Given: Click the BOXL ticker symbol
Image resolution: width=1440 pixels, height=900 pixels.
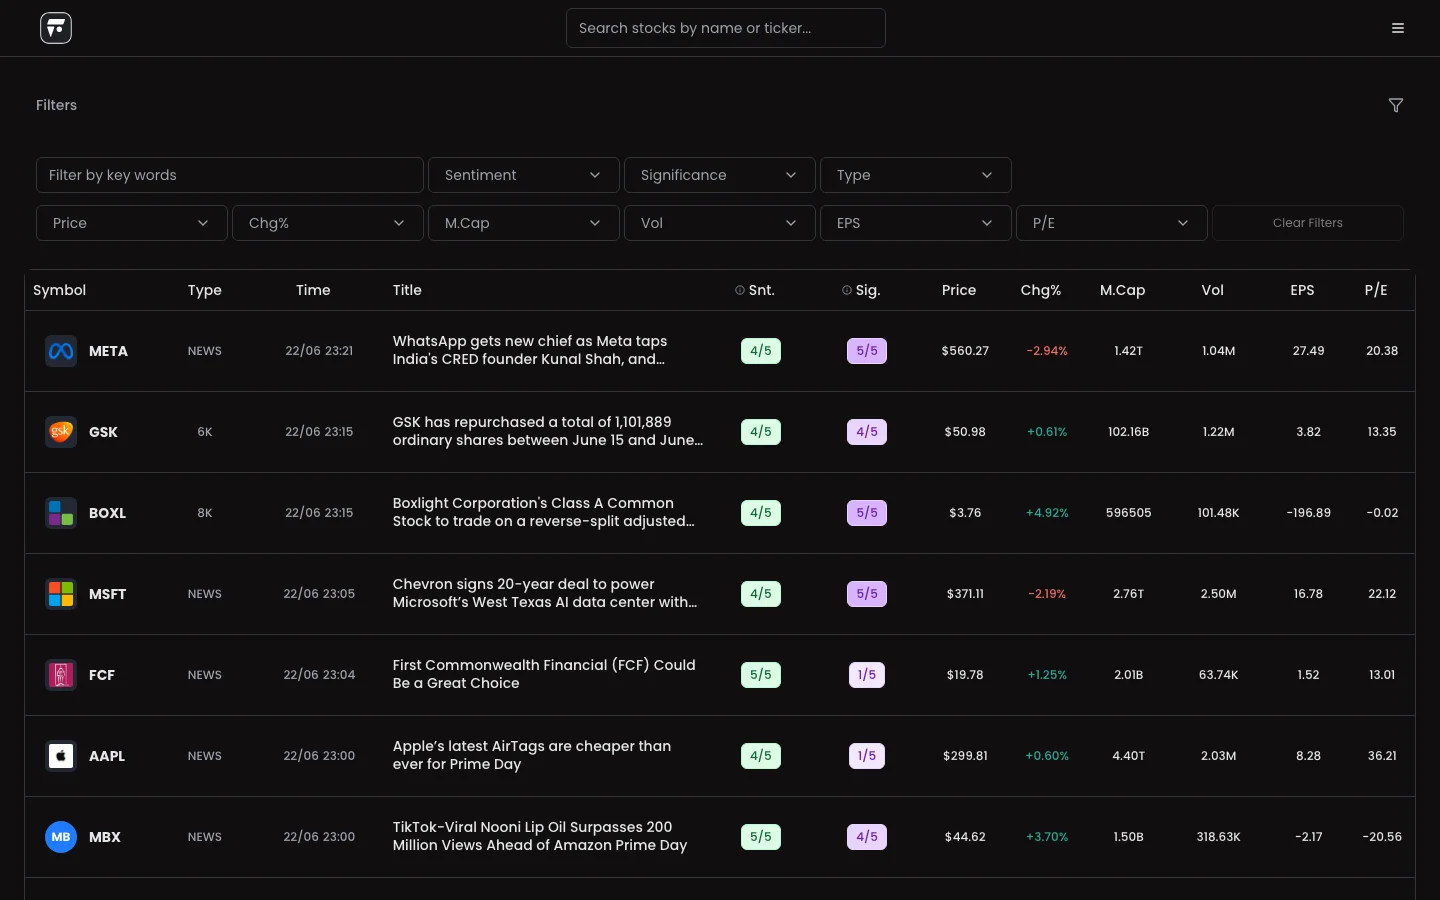Looking at the screenshot, I should (107, 513).
